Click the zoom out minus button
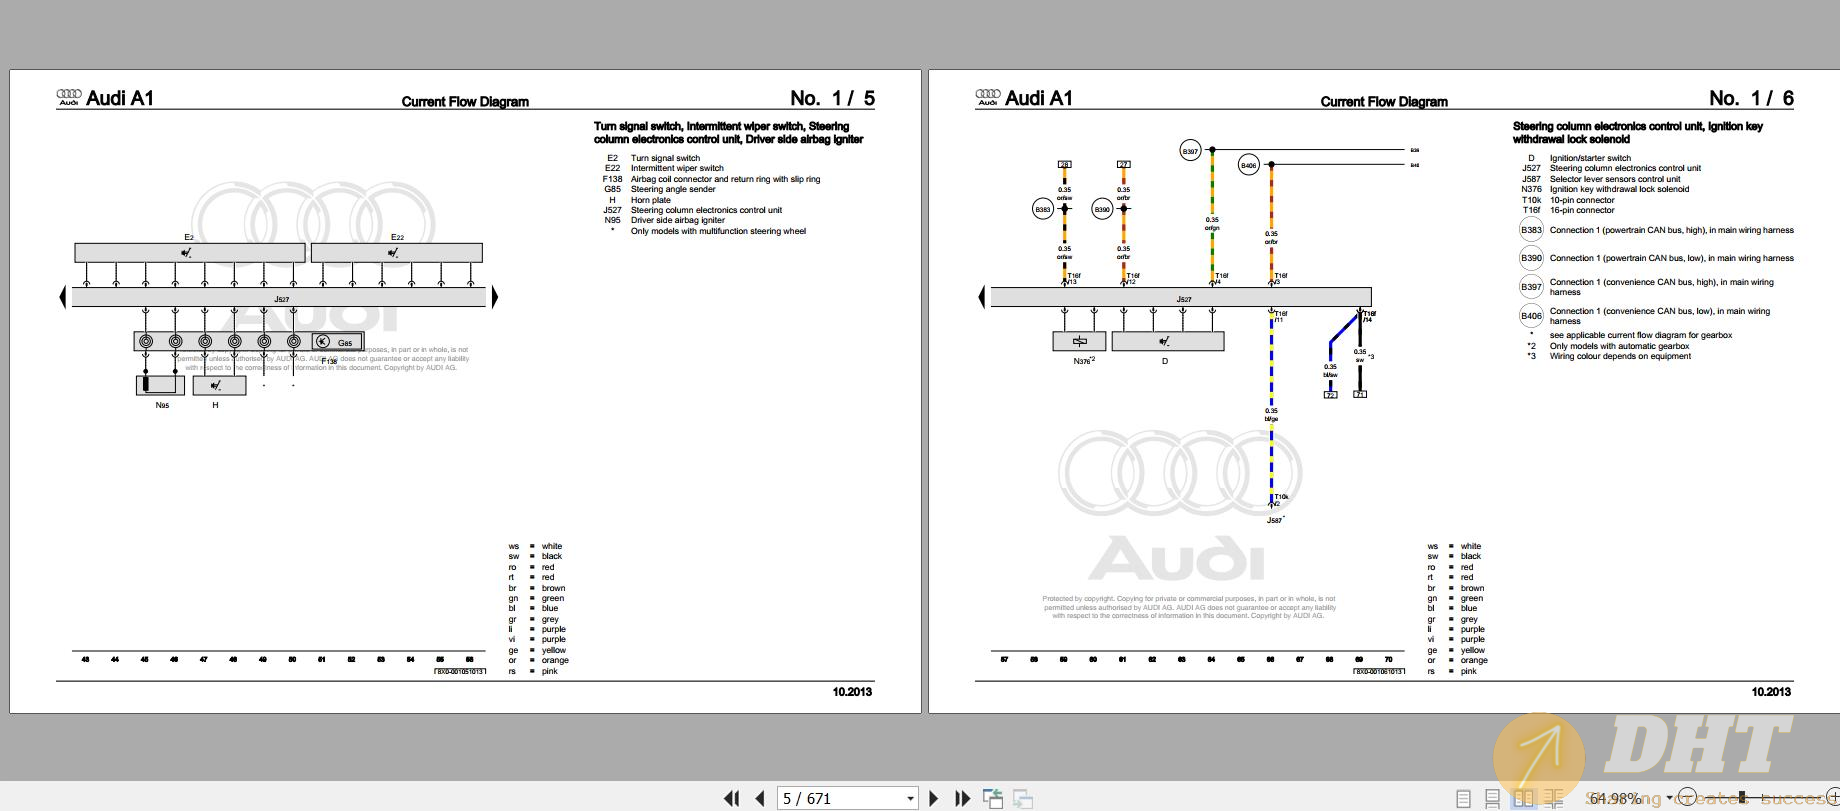 pyautogui.click(x=1687, y=797)
